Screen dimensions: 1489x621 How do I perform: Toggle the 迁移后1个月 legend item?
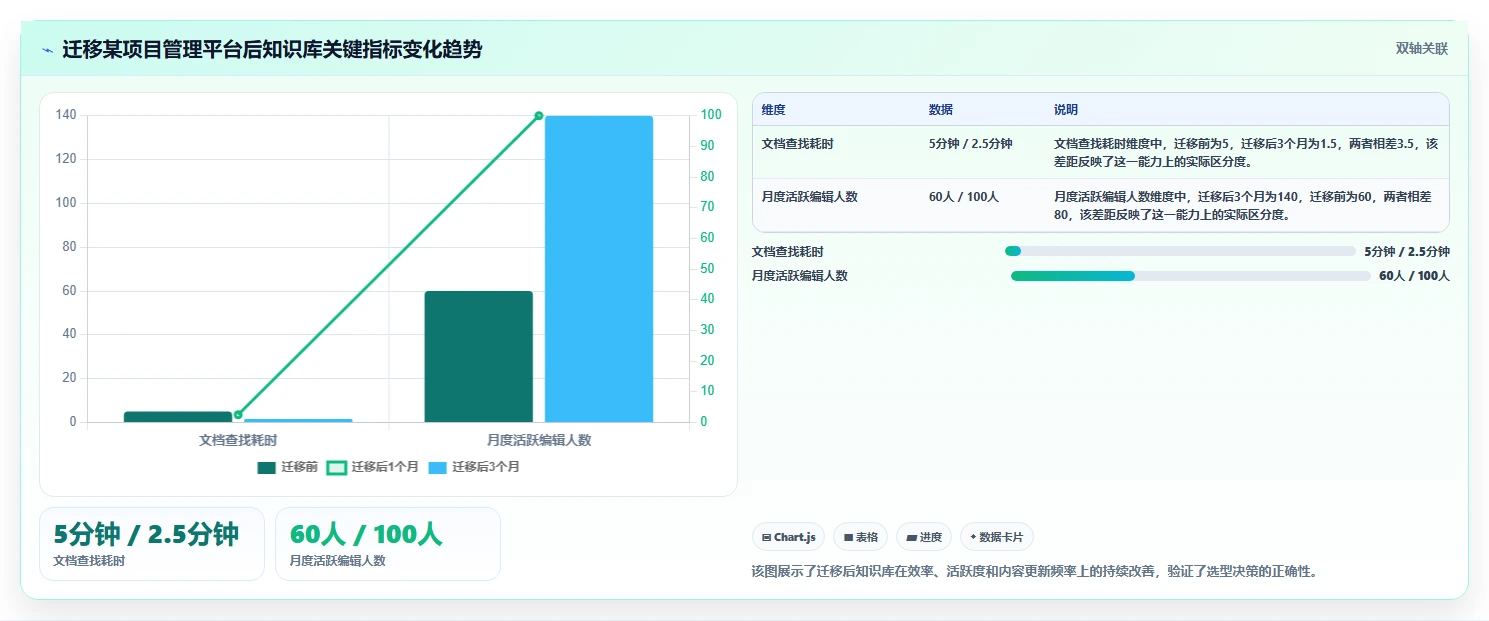click(x=373, y=467)
